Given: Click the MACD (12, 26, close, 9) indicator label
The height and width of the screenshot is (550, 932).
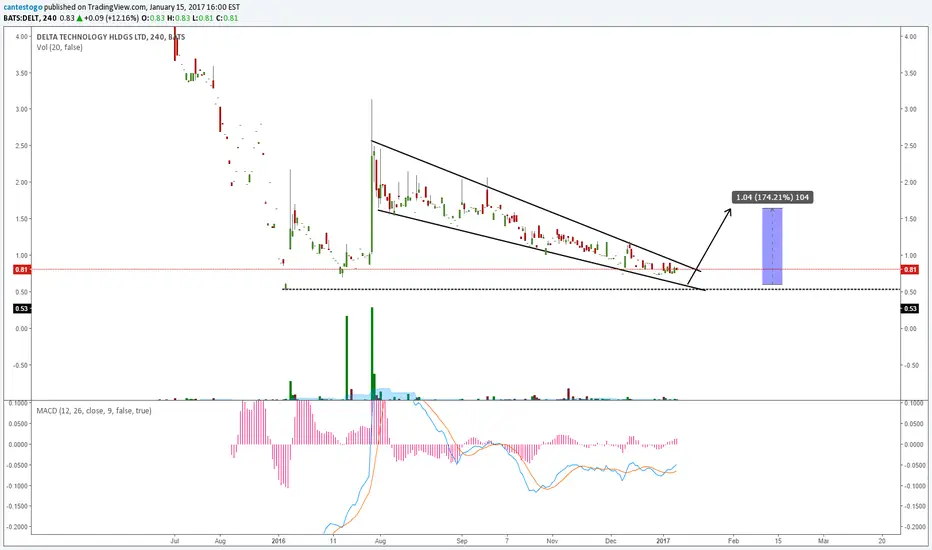Looking at the screenshot, I should point(94,411).
